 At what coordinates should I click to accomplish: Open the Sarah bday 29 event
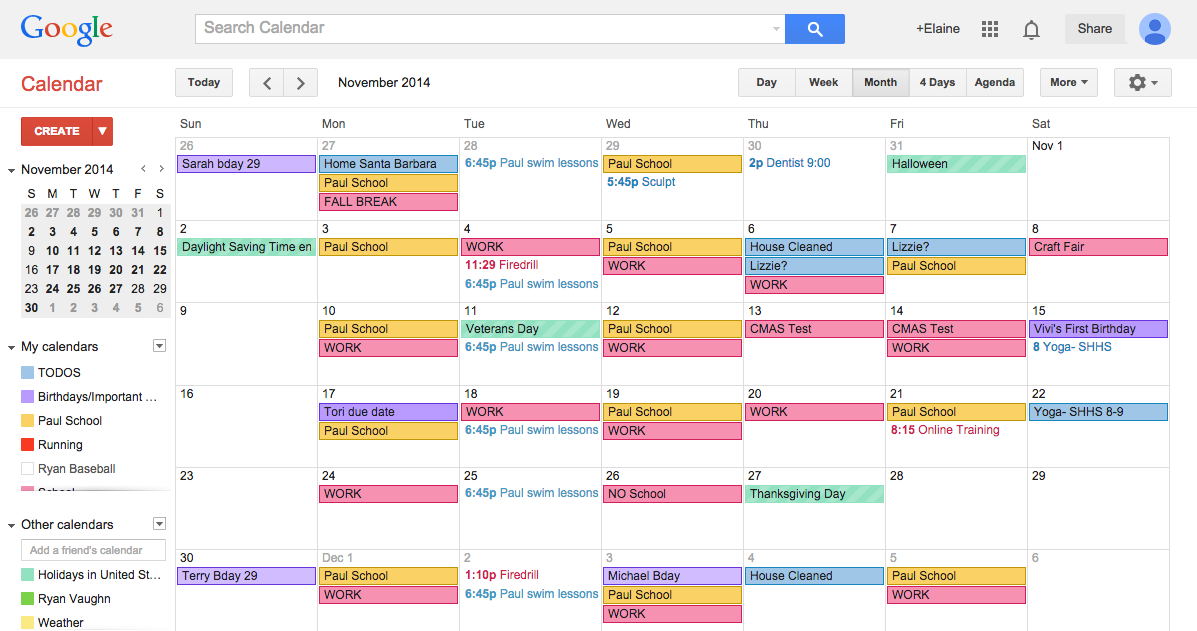point(246,164)
